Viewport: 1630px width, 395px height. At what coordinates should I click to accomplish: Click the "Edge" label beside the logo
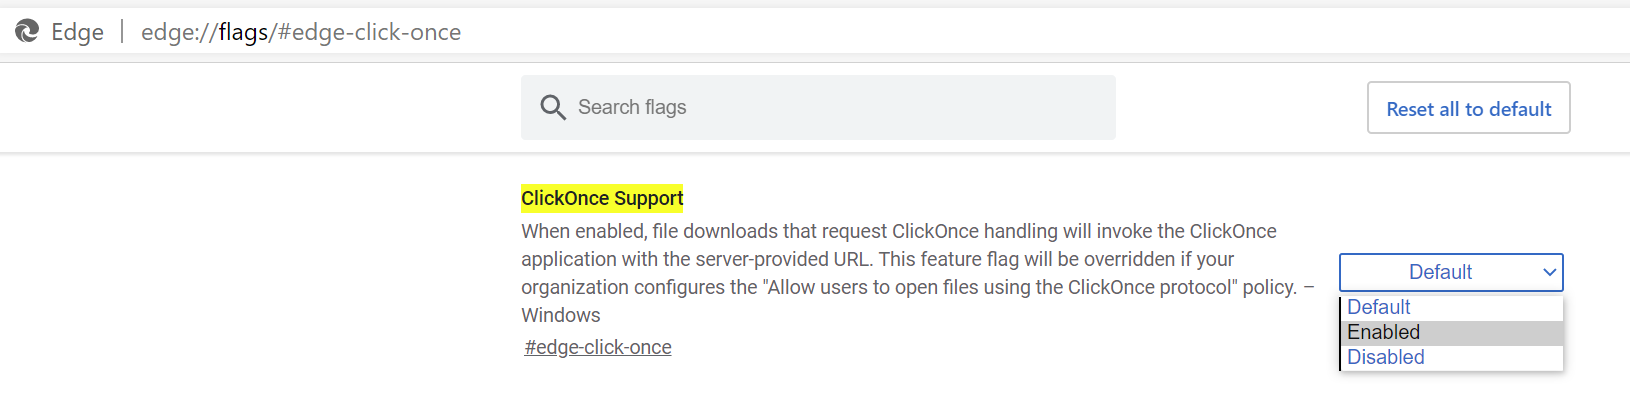[x=77, y=32]
